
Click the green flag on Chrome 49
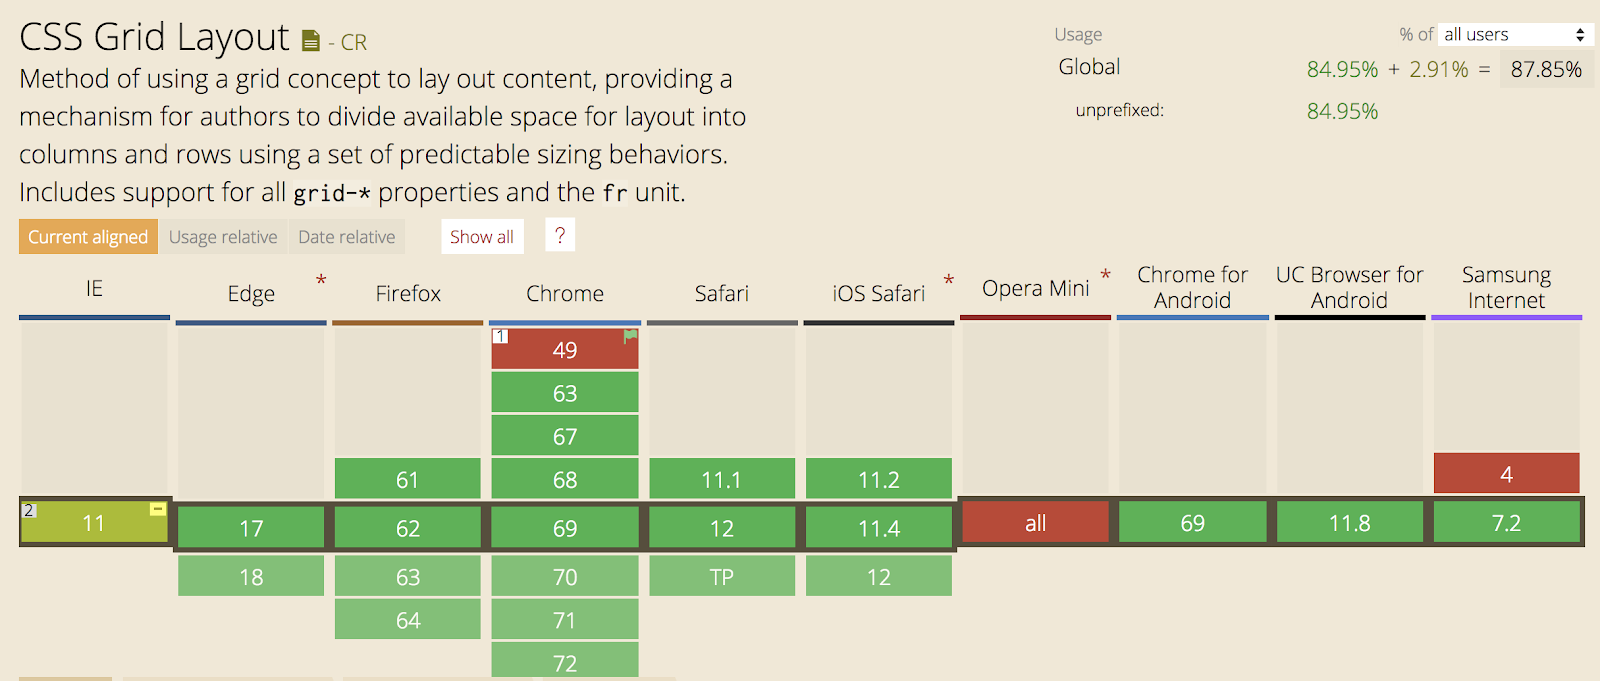(x=630, y=336)
